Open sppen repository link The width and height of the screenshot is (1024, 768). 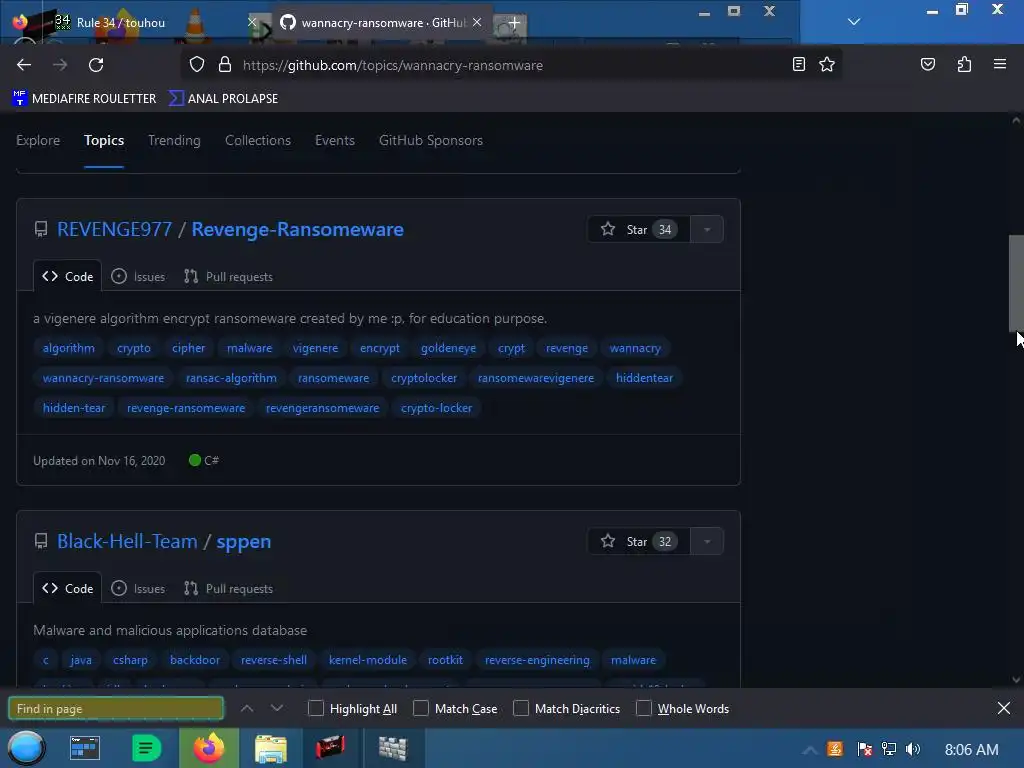pyautogui.click(x=244, y=541)
